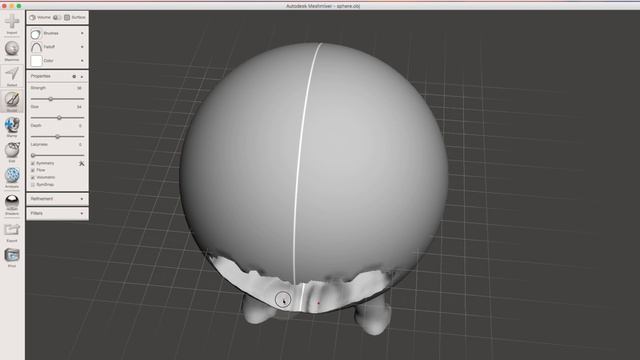Expand the Color dropdown arrow

82,61
